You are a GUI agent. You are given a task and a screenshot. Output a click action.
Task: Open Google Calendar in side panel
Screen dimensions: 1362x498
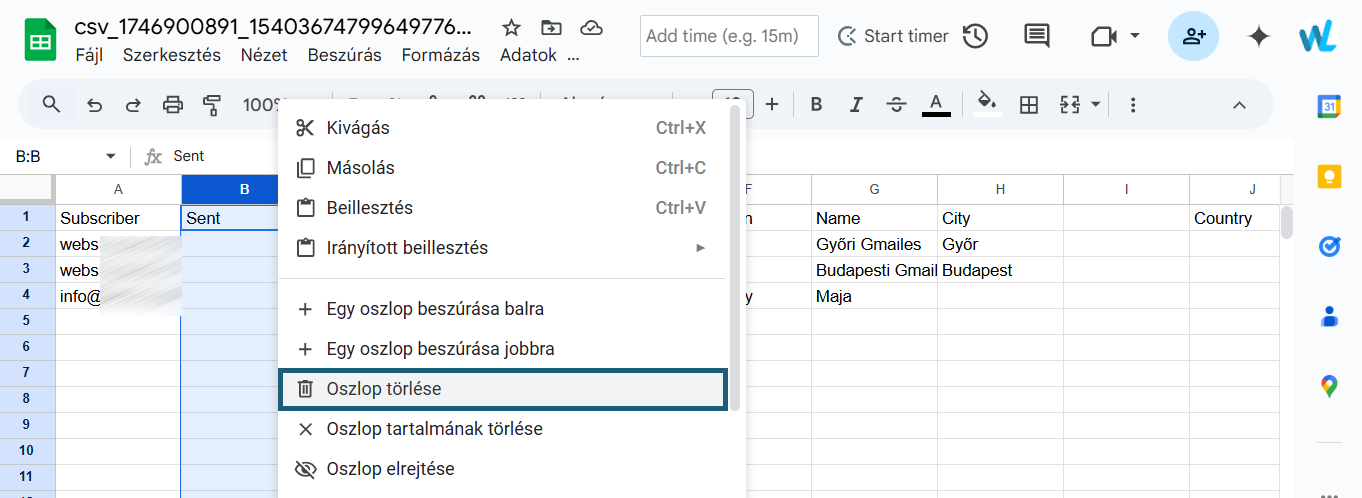[x=1328, y=107]
